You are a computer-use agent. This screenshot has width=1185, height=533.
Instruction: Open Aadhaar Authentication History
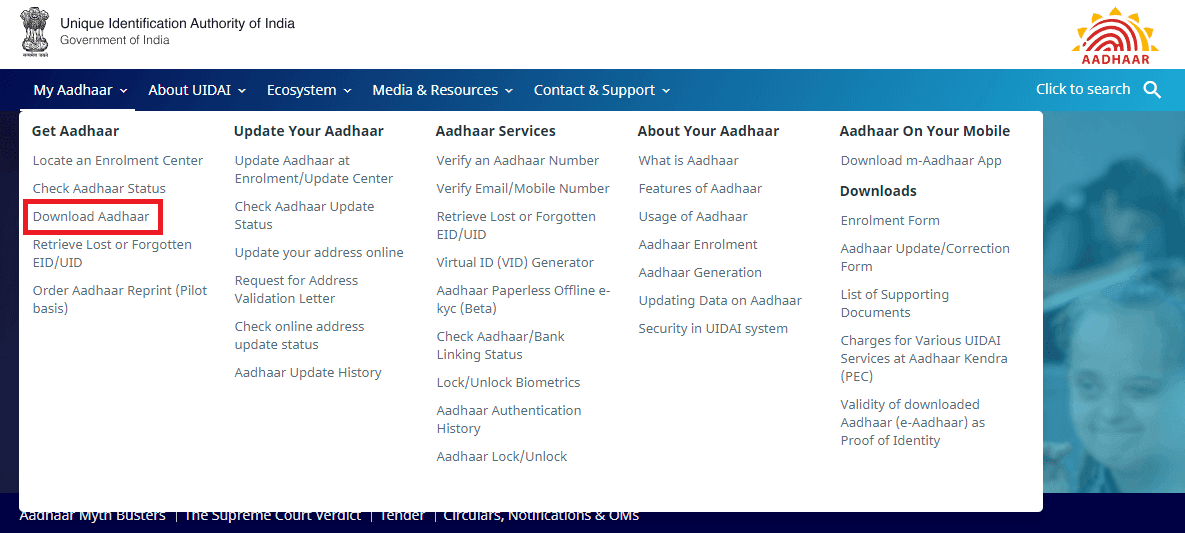509,419
